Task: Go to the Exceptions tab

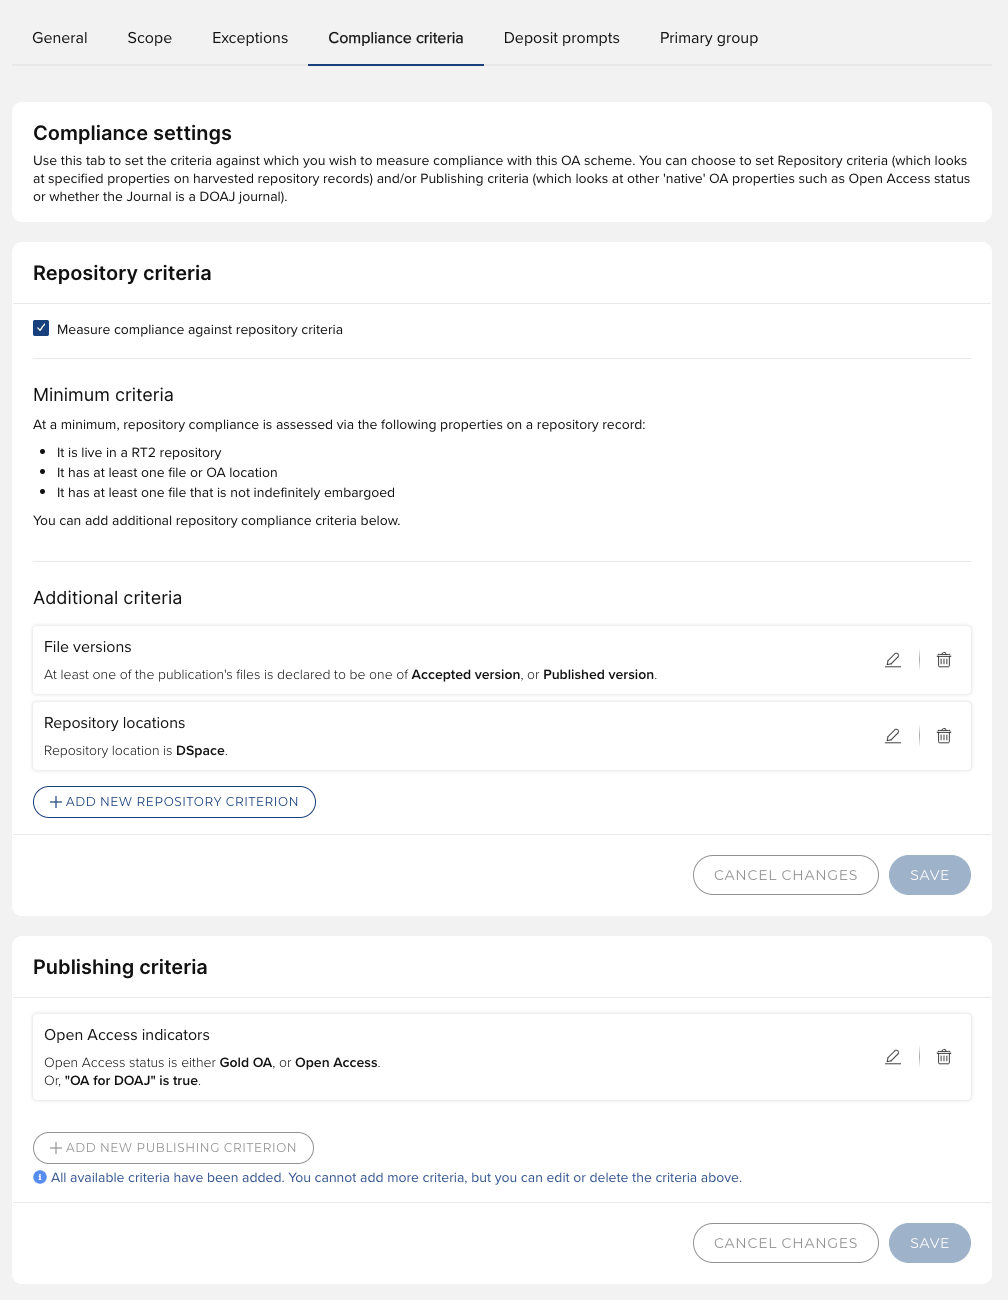Action: click(250, 38)
